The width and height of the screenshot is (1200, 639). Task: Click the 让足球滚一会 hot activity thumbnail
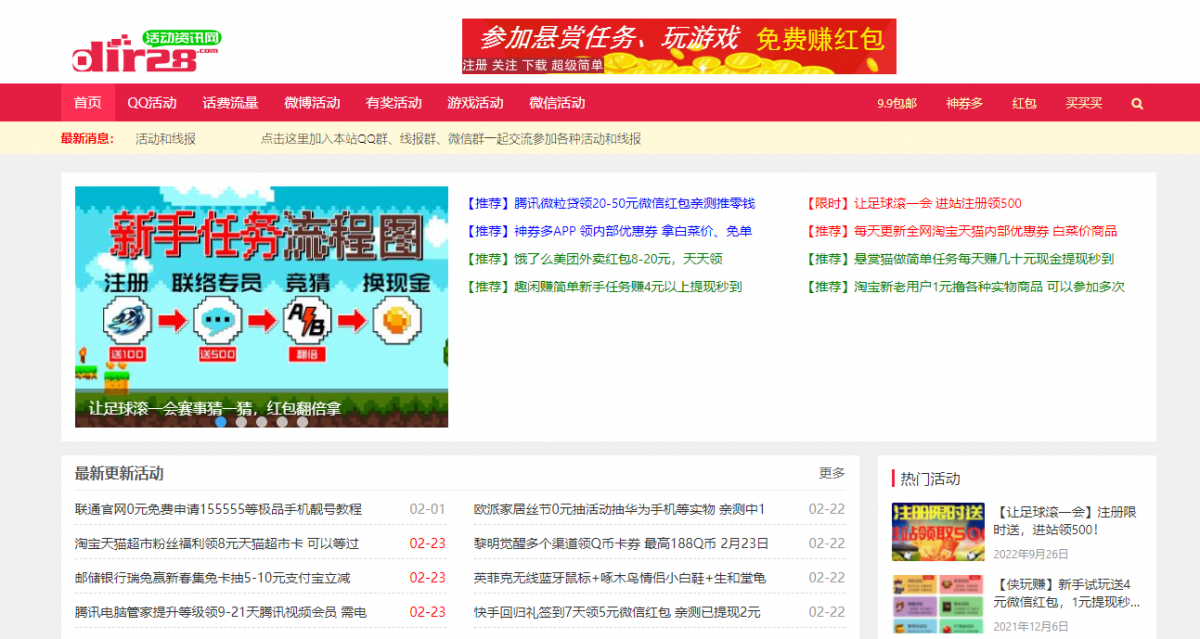(x=938, y=532)
